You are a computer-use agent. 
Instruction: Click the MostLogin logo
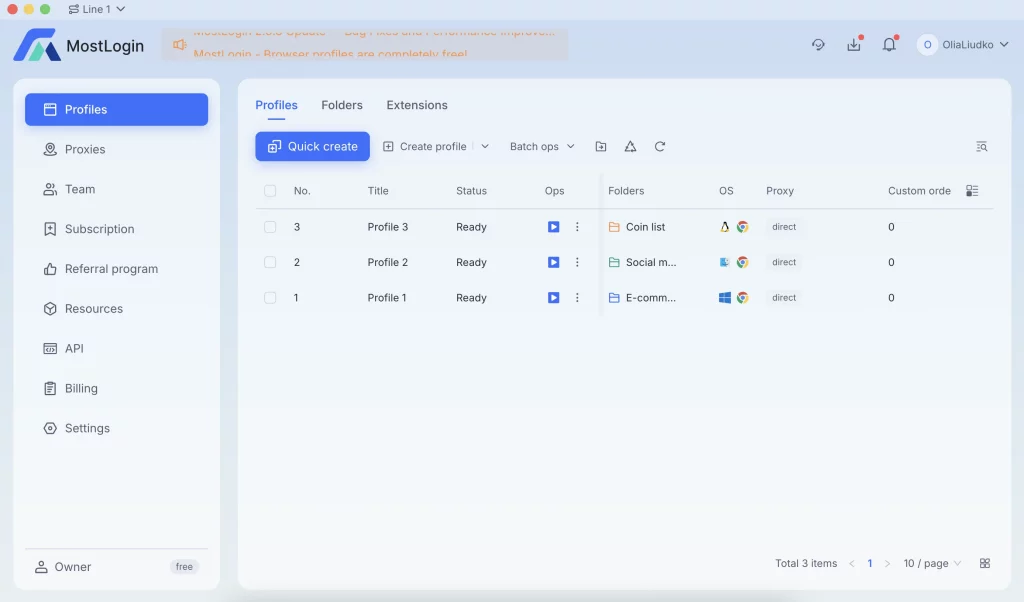pos(78,45)
